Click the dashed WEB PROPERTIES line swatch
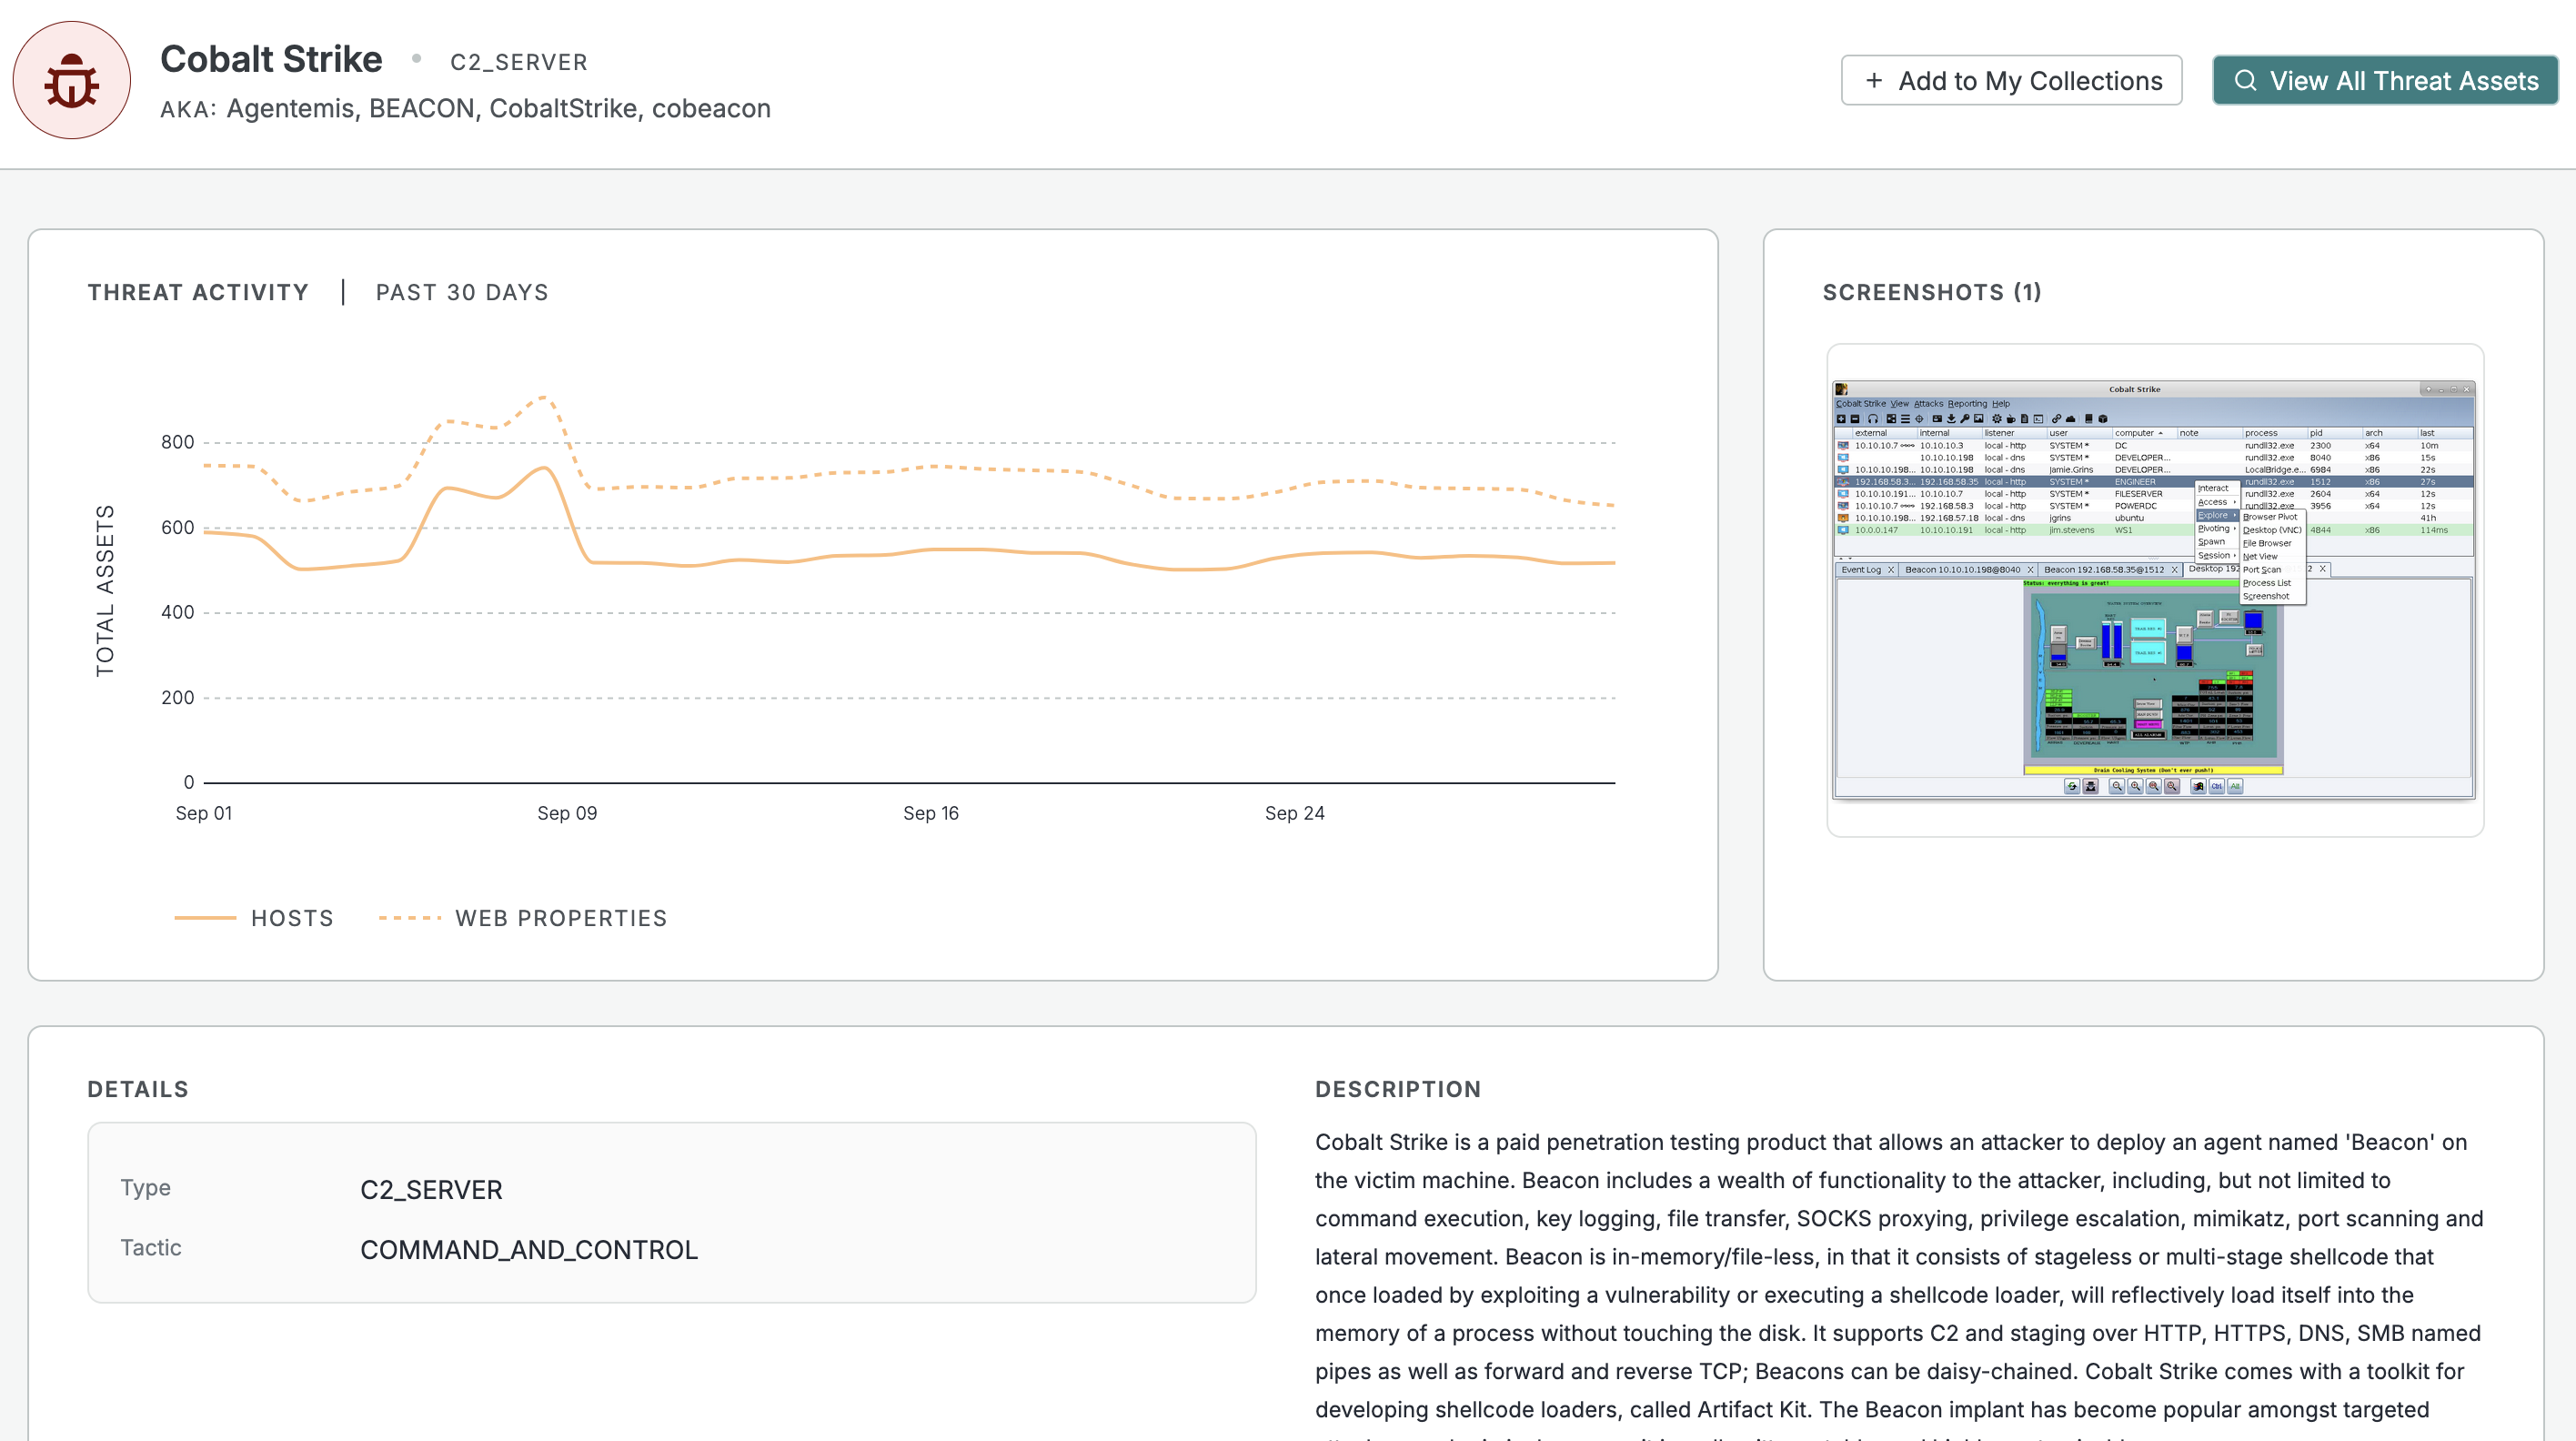Screen dimensions: 2576x1441 coord(410,917)
